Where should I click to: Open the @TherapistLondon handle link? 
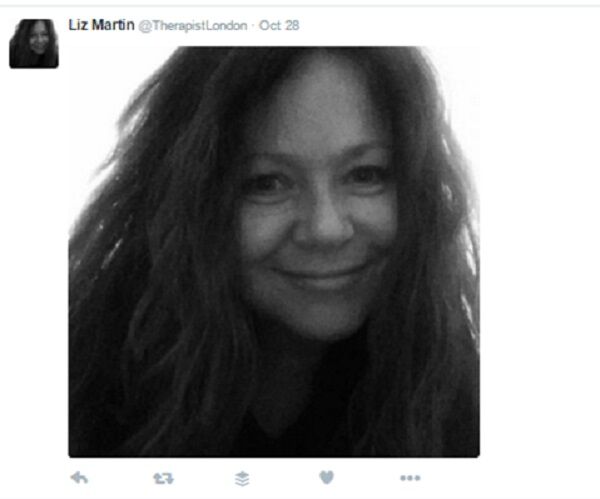pyautogui.click(x=192, y=26)
